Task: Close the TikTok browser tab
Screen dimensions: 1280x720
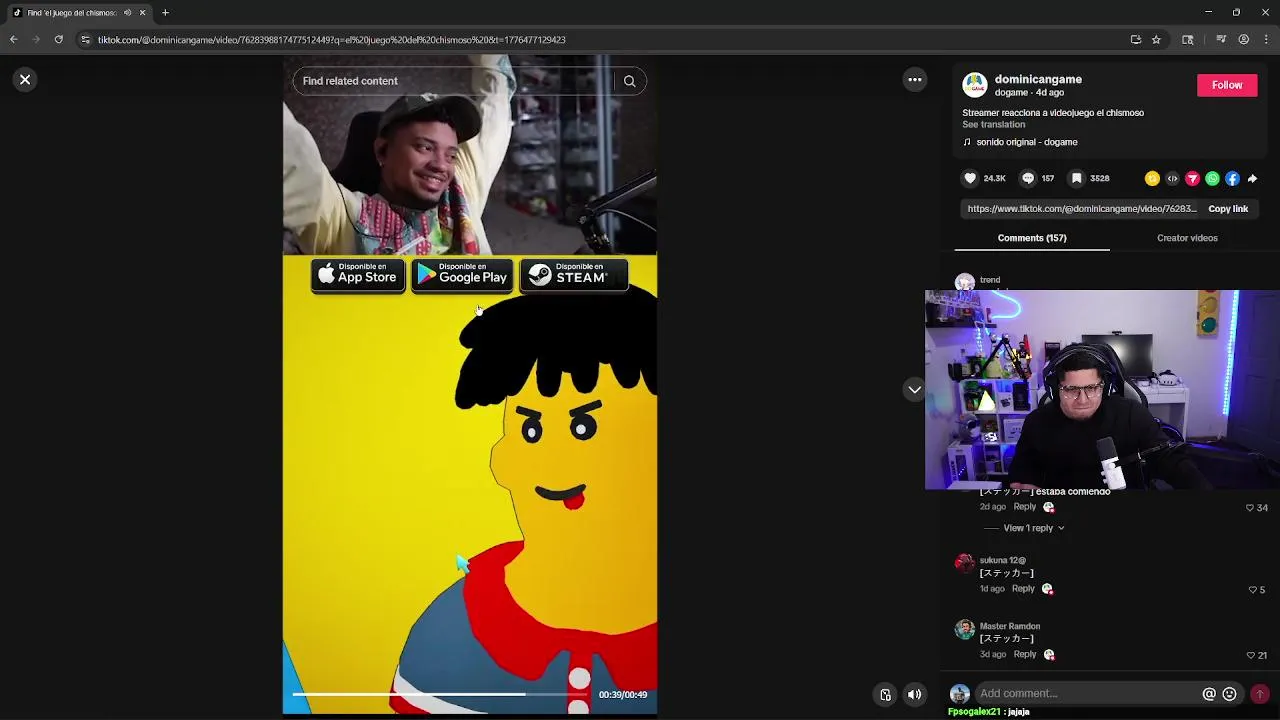Action: [142, 13]
